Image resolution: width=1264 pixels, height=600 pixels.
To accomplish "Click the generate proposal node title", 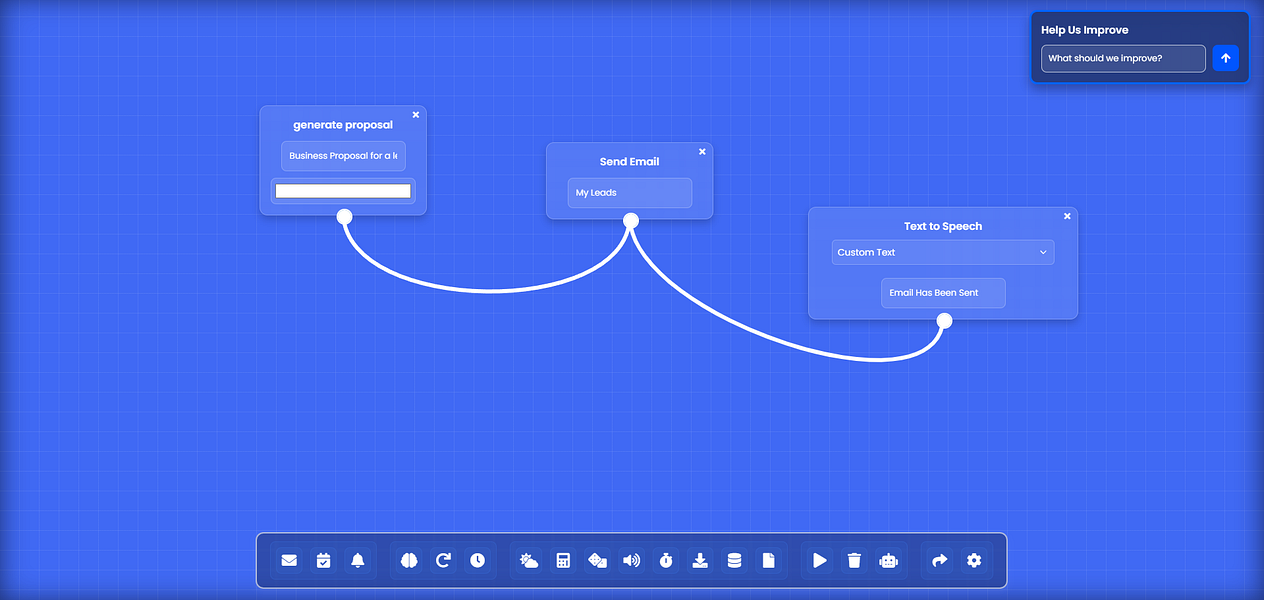I will (x=343, y=125).
